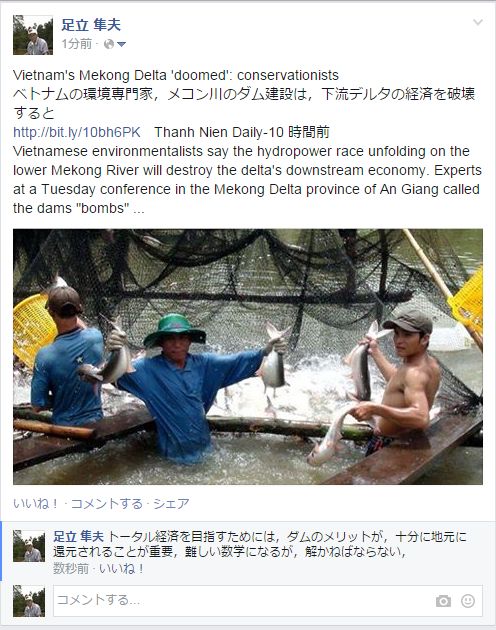Click the post author's profile picture
The height and width of the screenshot is (630, 496).
pyautogui.click(x=33, y=35)
